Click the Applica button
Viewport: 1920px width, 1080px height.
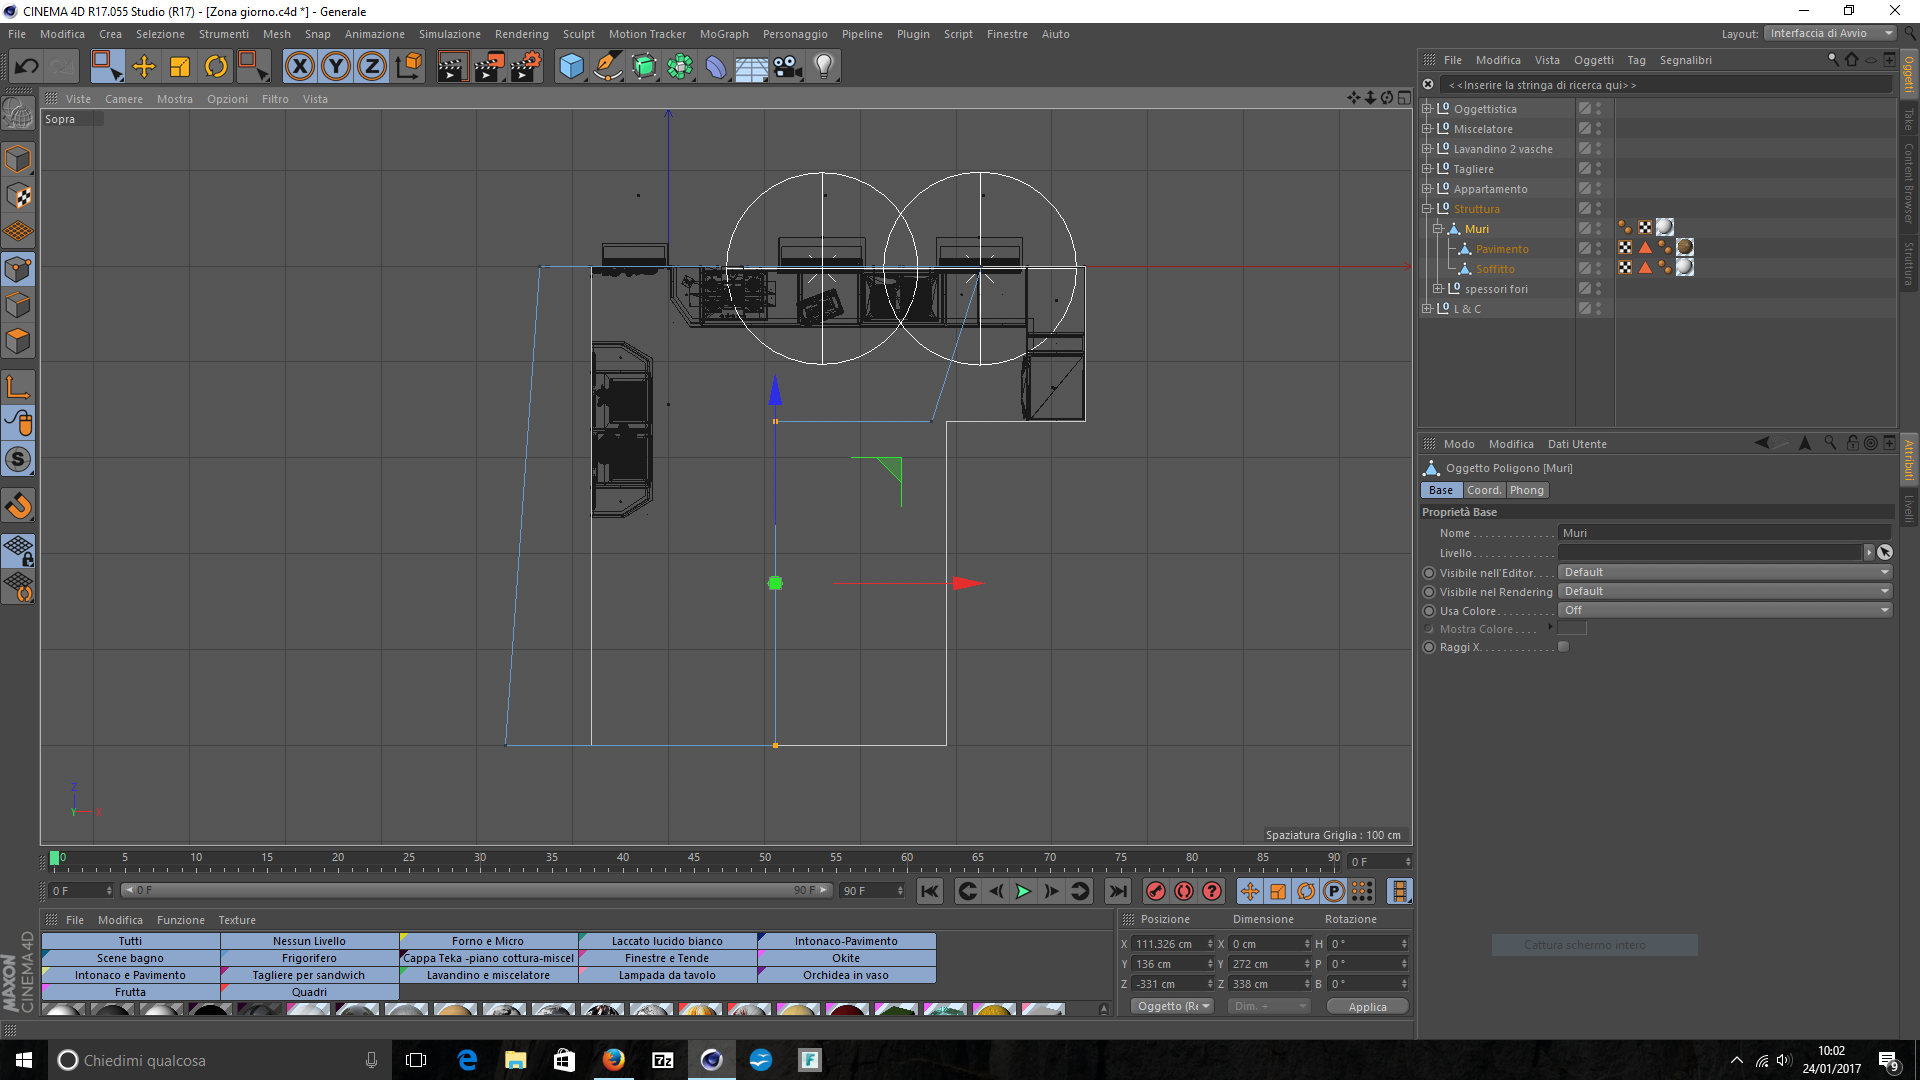(1366, 1007)
